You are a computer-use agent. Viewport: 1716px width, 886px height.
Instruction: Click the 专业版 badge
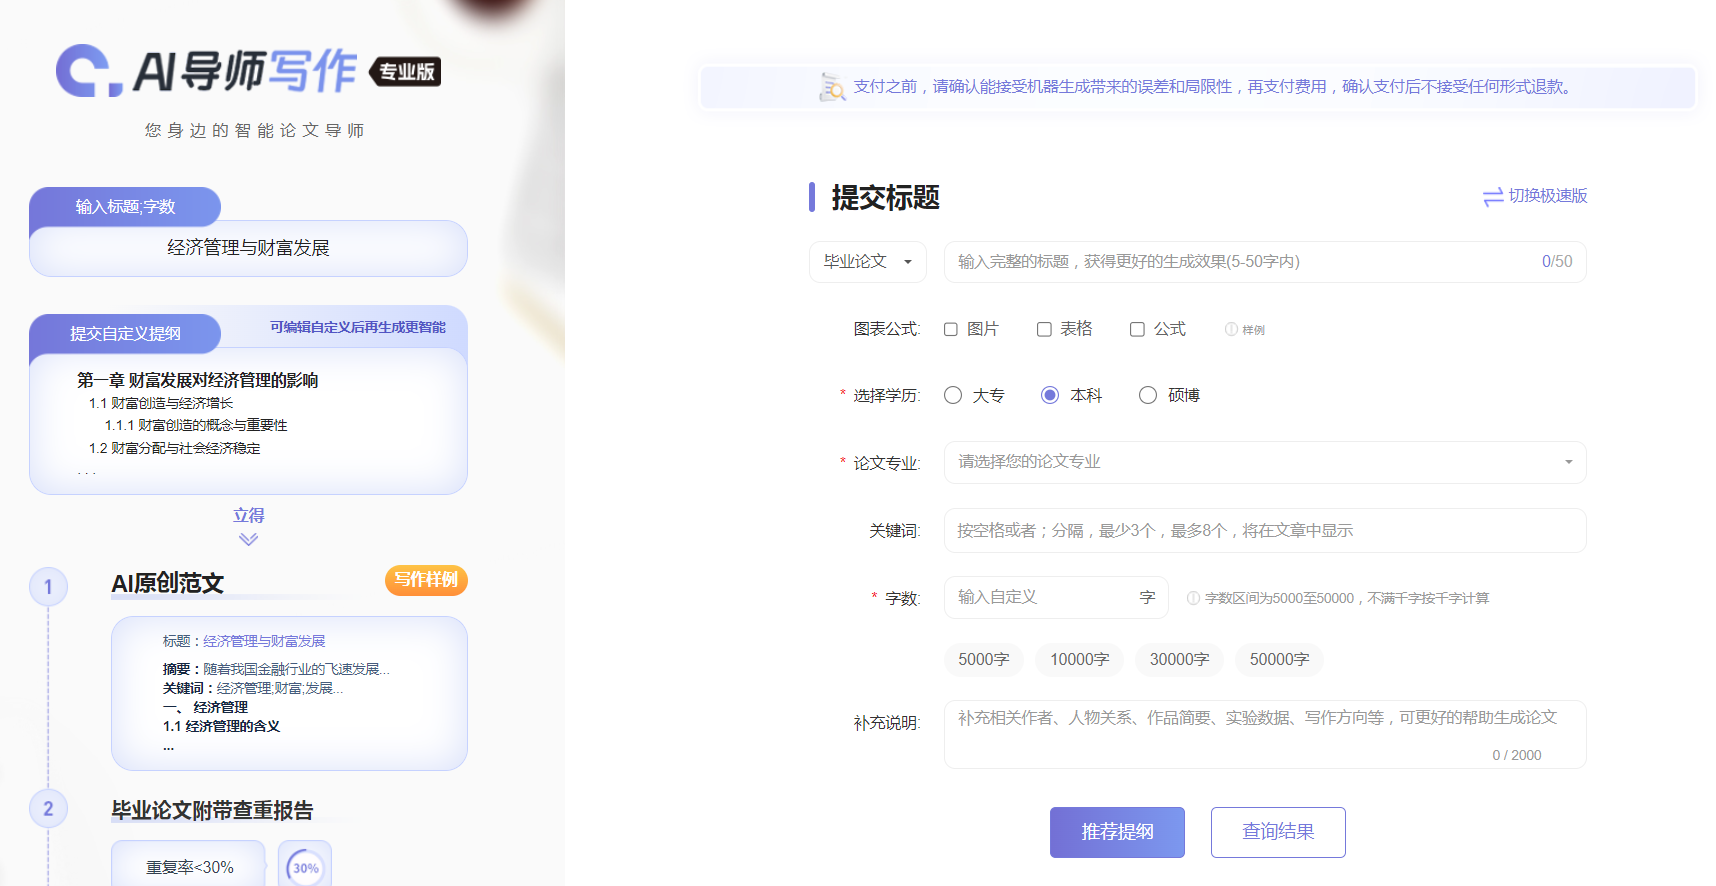[406, 72]
